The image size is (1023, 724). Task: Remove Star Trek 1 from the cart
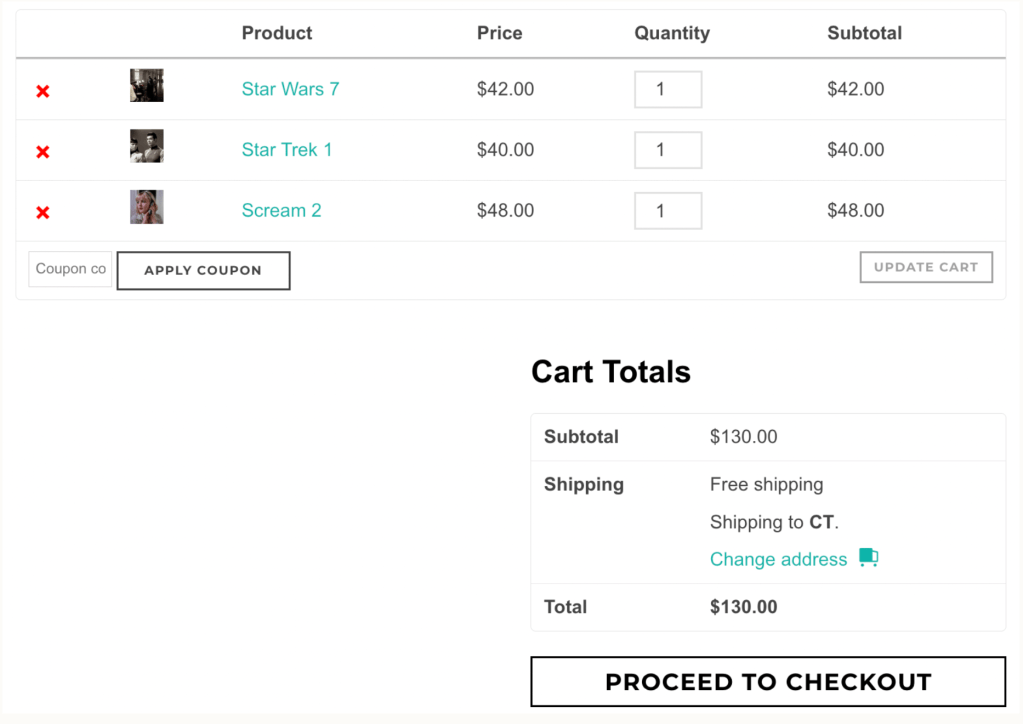43,152
